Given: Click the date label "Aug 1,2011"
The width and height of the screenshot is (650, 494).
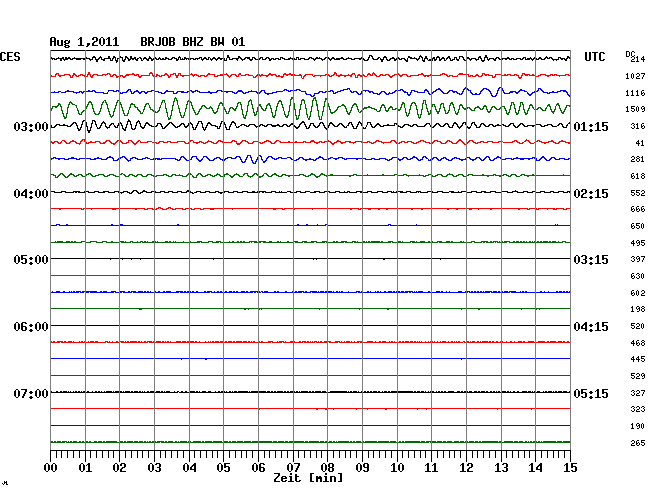Looking at the screenshot, I should click(x=84, y=42).
